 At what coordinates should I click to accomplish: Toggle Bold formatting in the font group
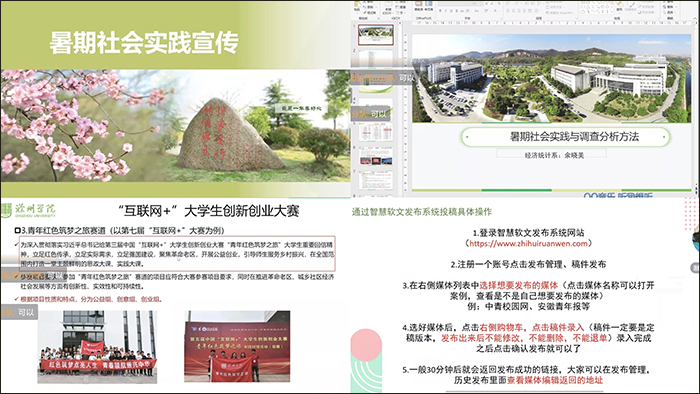(x=440, y=11)
